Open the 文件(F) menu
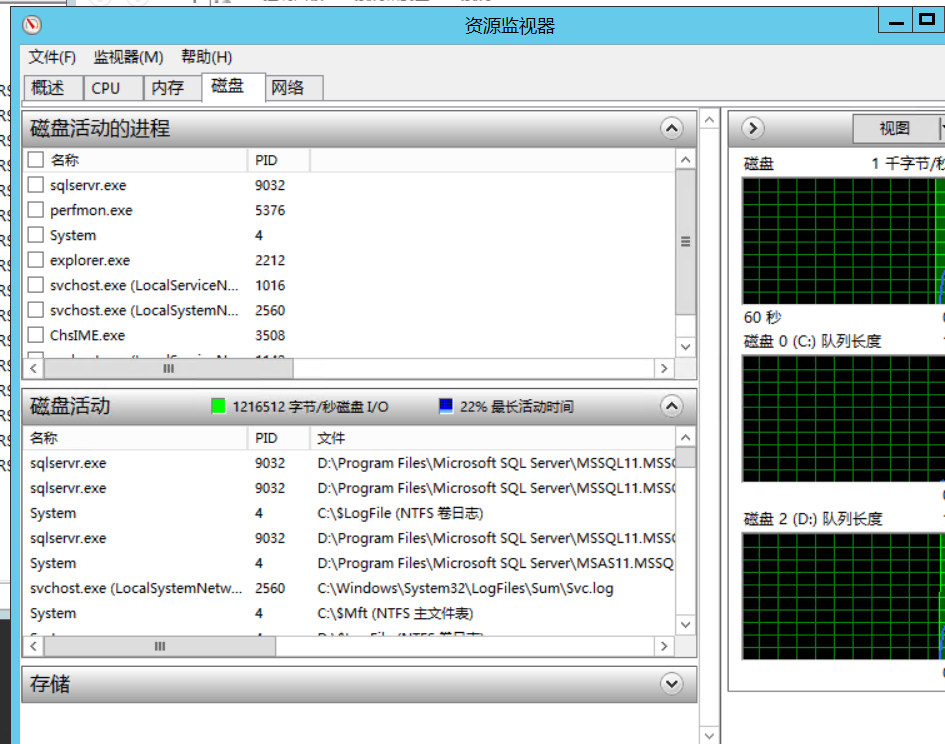 [52, 57]
